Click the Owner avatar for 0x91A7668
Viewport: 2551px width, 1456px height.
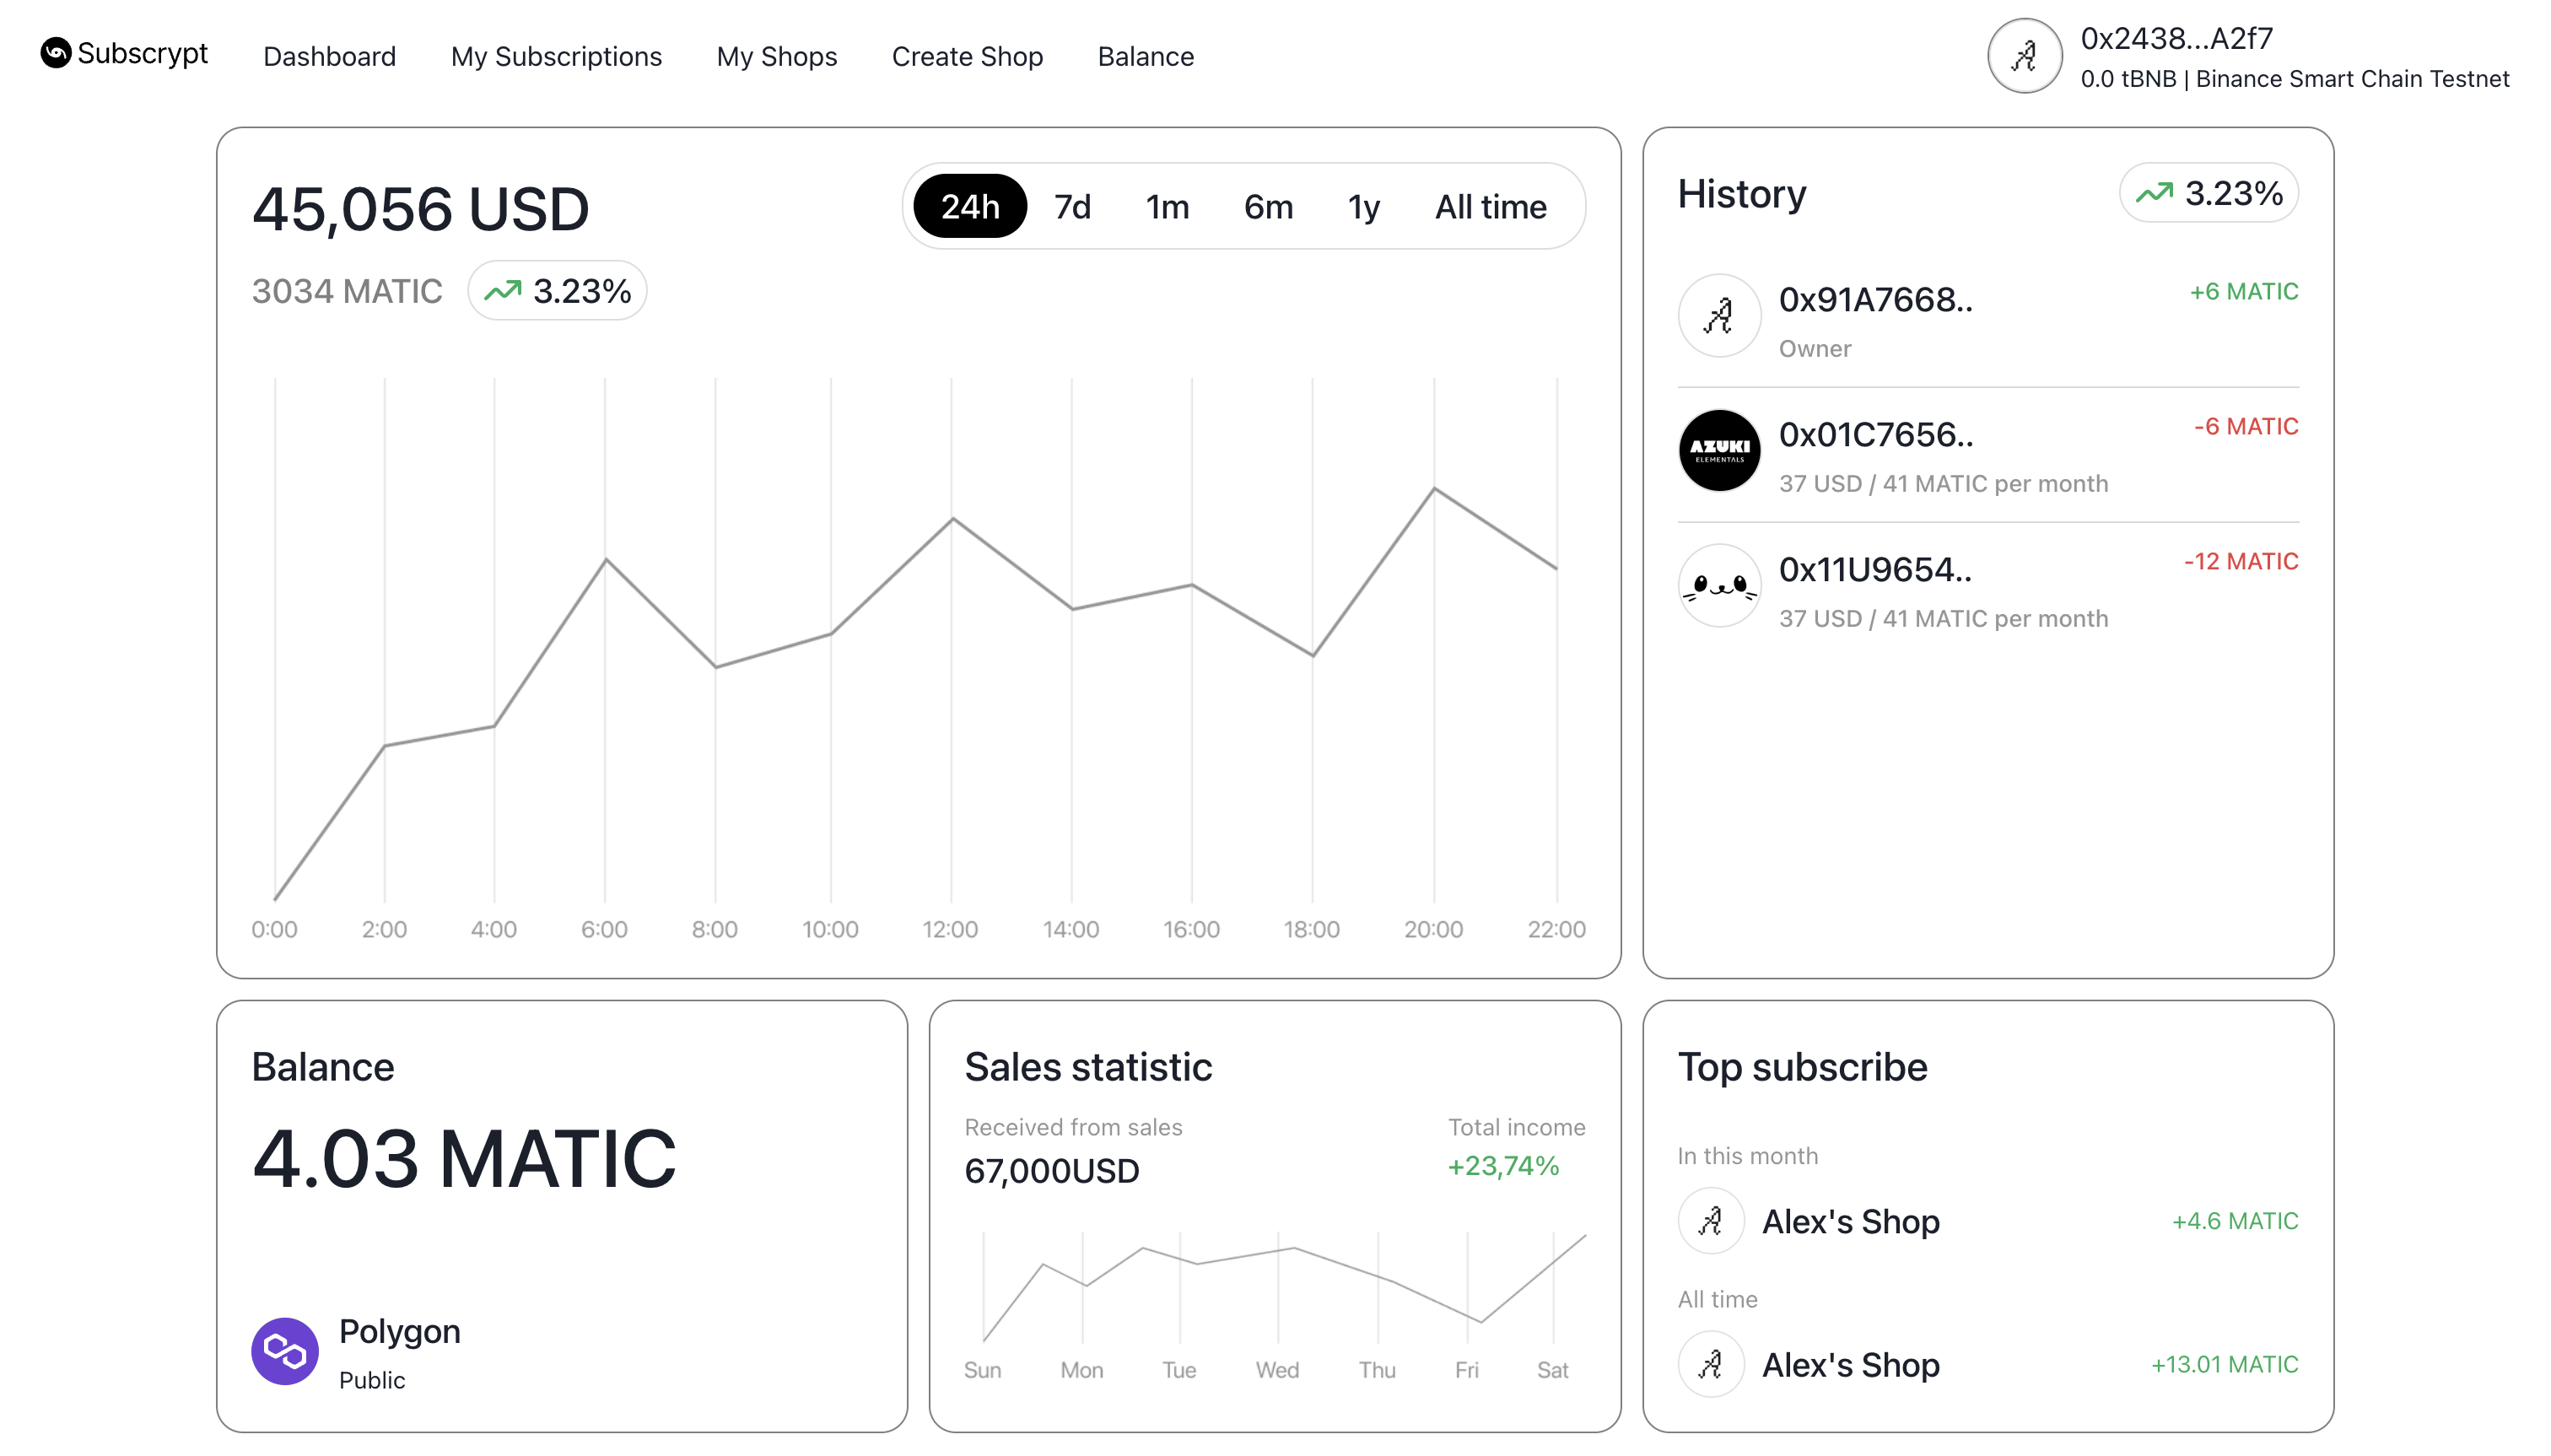pos(1718,316)
